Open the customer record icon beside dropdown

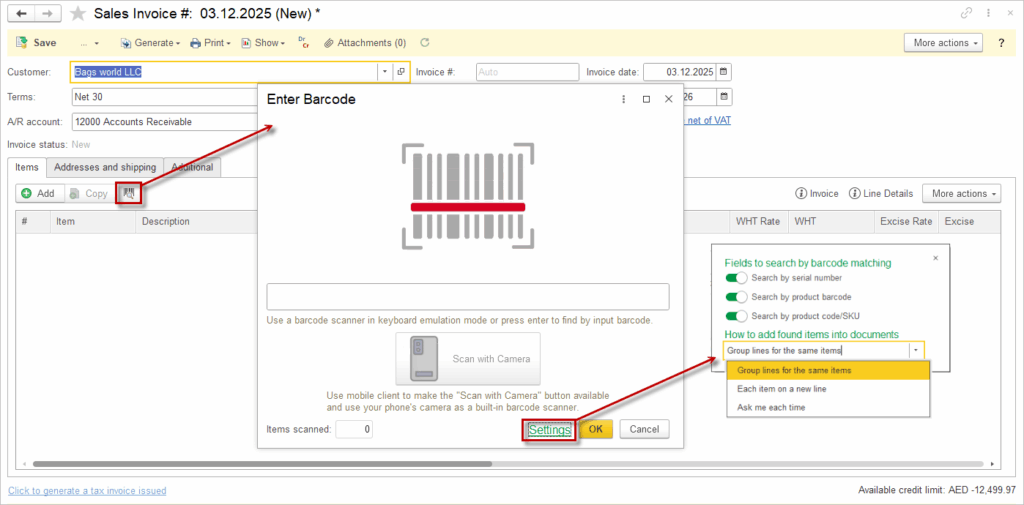[x=400, y=72]
